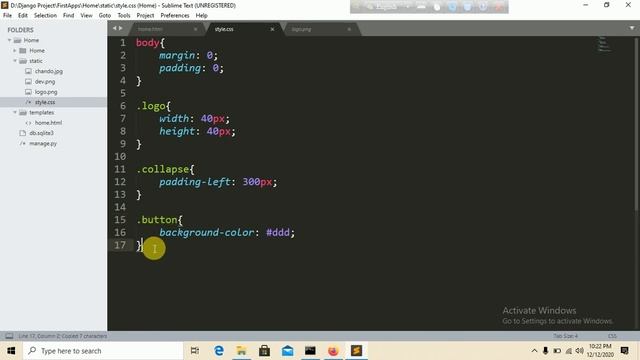
Task: Click the Tab Size 4 status entry
Action: [x=565, y=336]
